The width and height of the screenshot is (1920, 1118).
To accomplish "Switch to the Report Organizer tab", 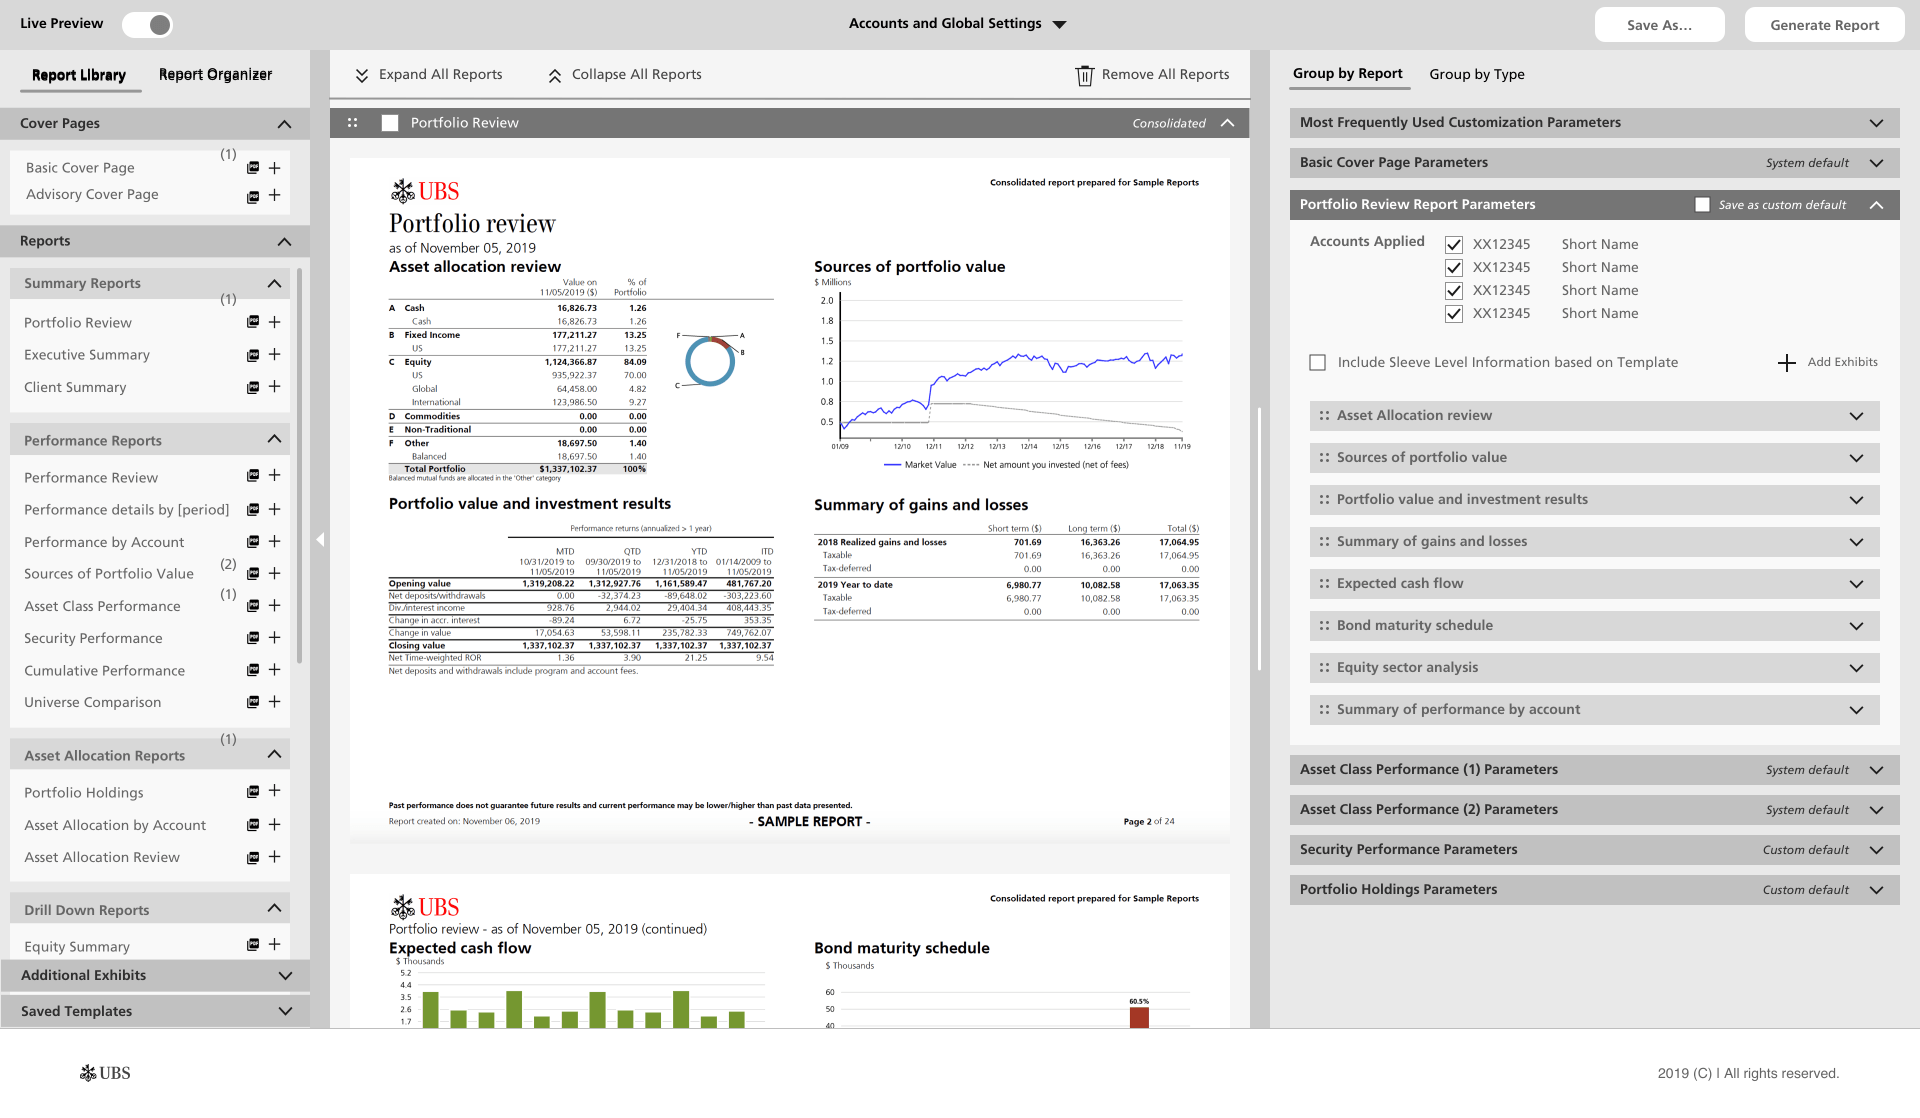I will [215, 75].
